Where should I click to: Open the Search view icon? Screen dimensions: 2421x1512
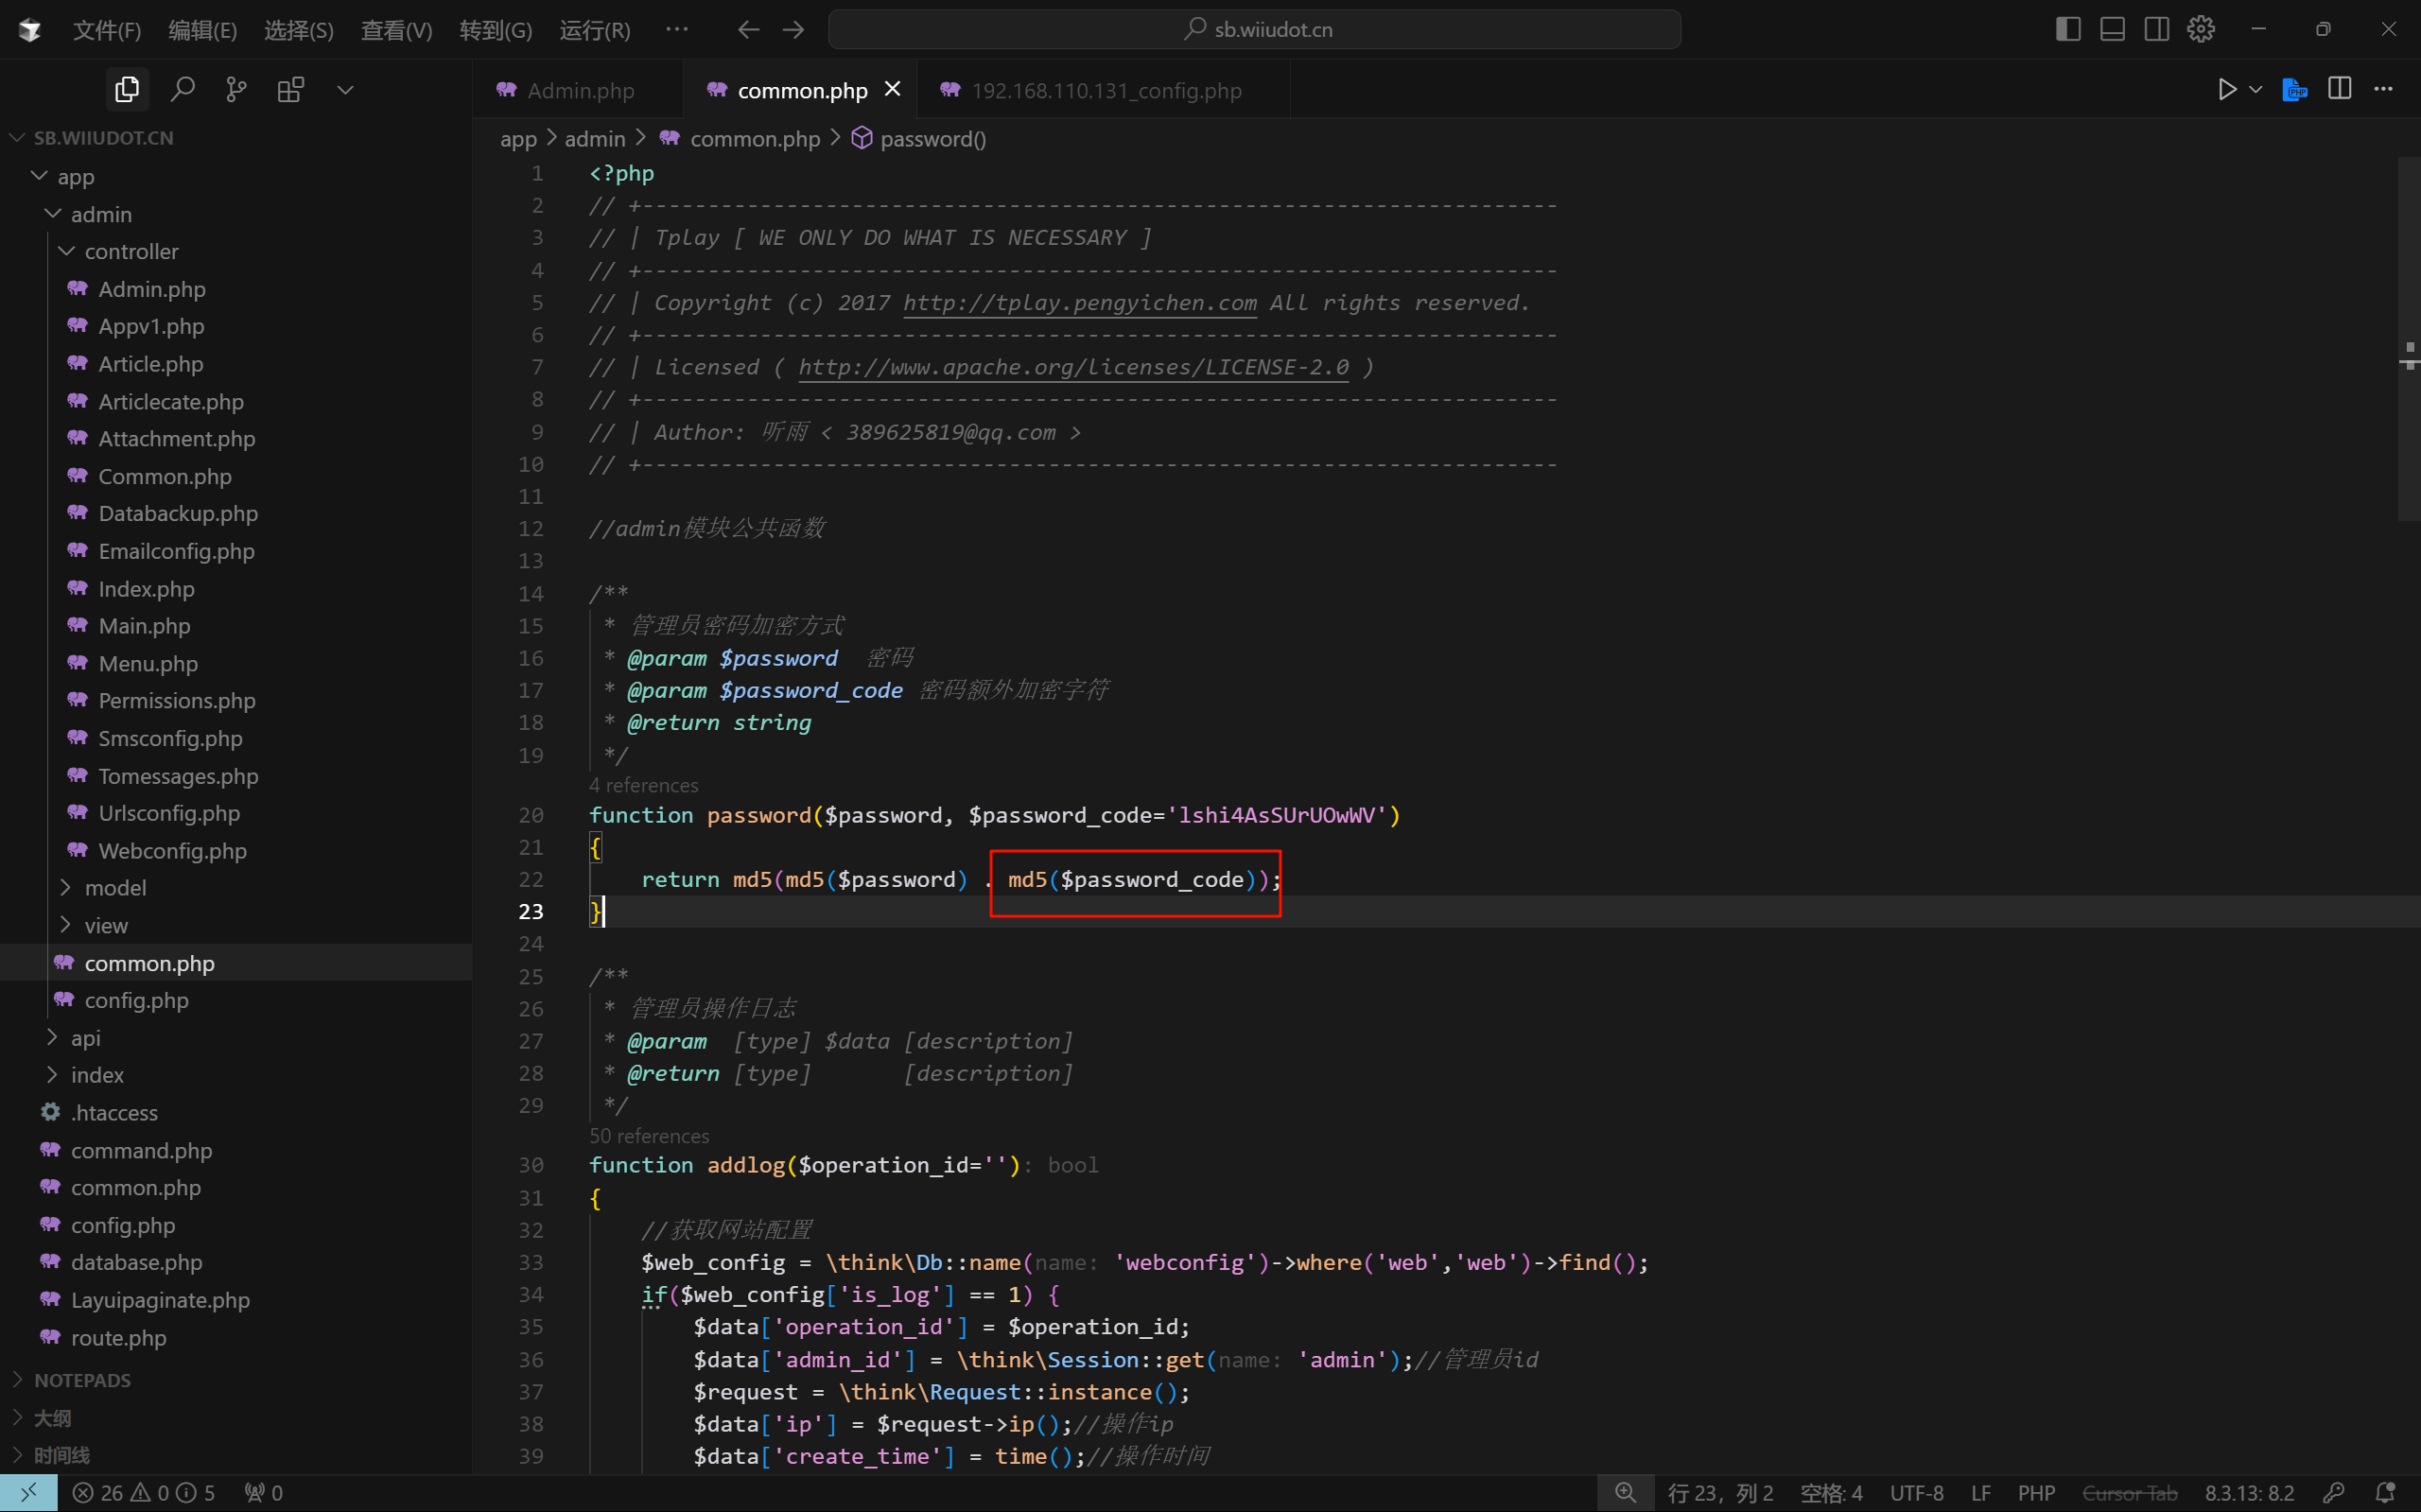tap(182, 90)
